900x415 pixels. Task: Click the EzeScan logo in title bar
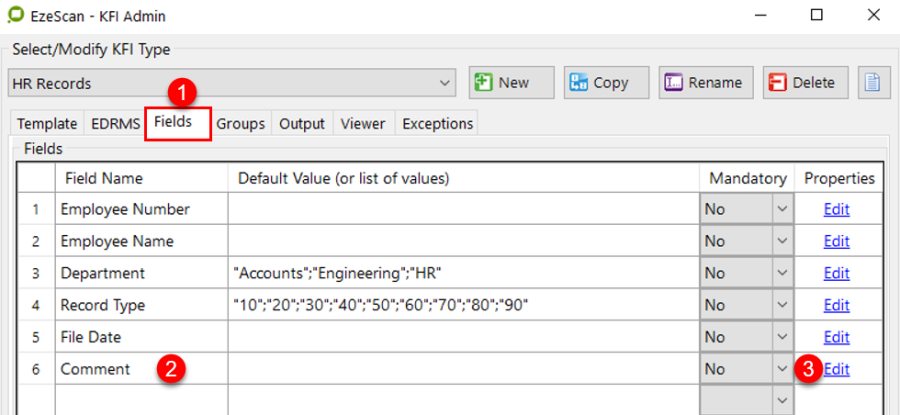[x=15, y=16]
